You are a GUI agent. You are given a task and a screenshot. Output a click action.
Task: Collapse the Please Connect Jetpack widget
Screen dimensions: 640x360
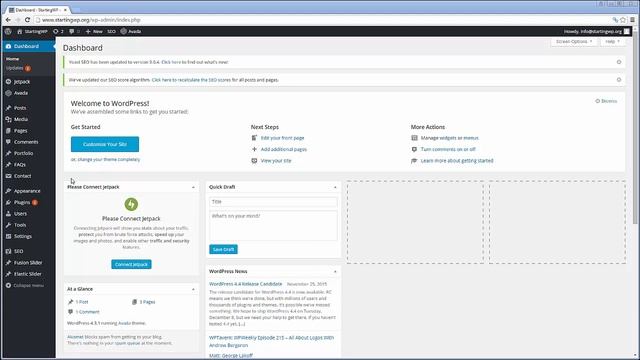tap(193, 187)
